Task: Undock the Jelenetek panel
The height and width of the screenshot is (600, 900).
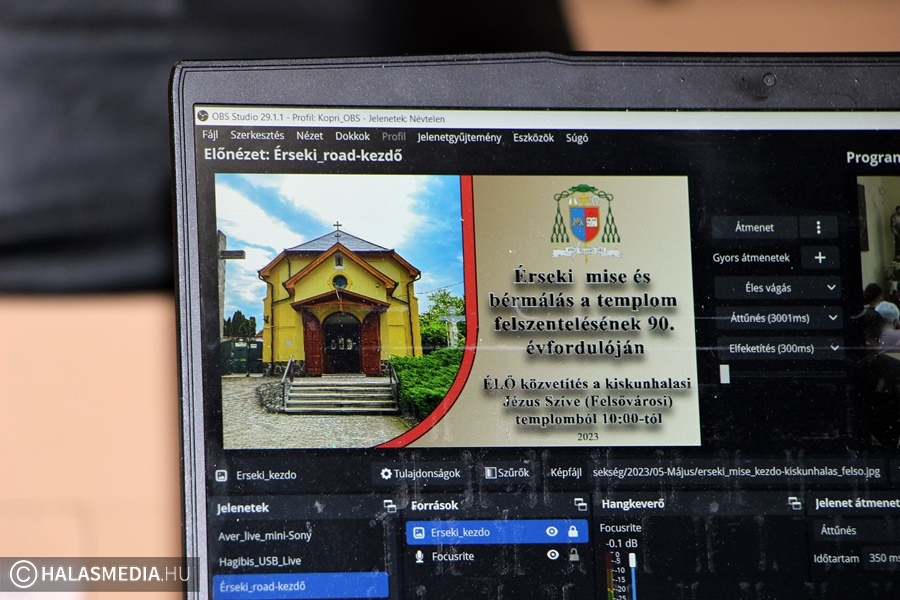Action: tap(390, 506)
